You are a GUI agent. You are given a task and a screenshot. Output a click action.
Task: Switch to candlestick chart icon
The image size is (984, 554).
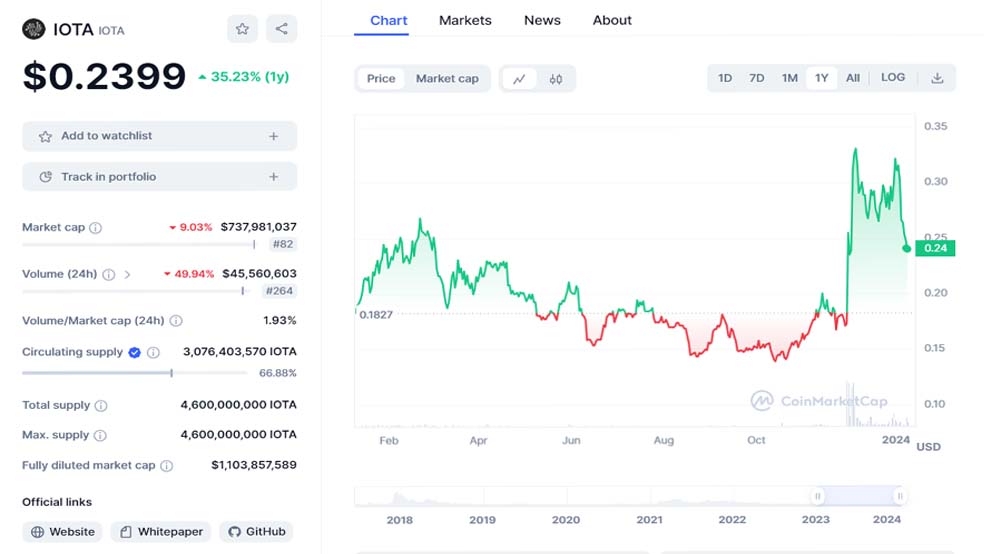(556, 79)
